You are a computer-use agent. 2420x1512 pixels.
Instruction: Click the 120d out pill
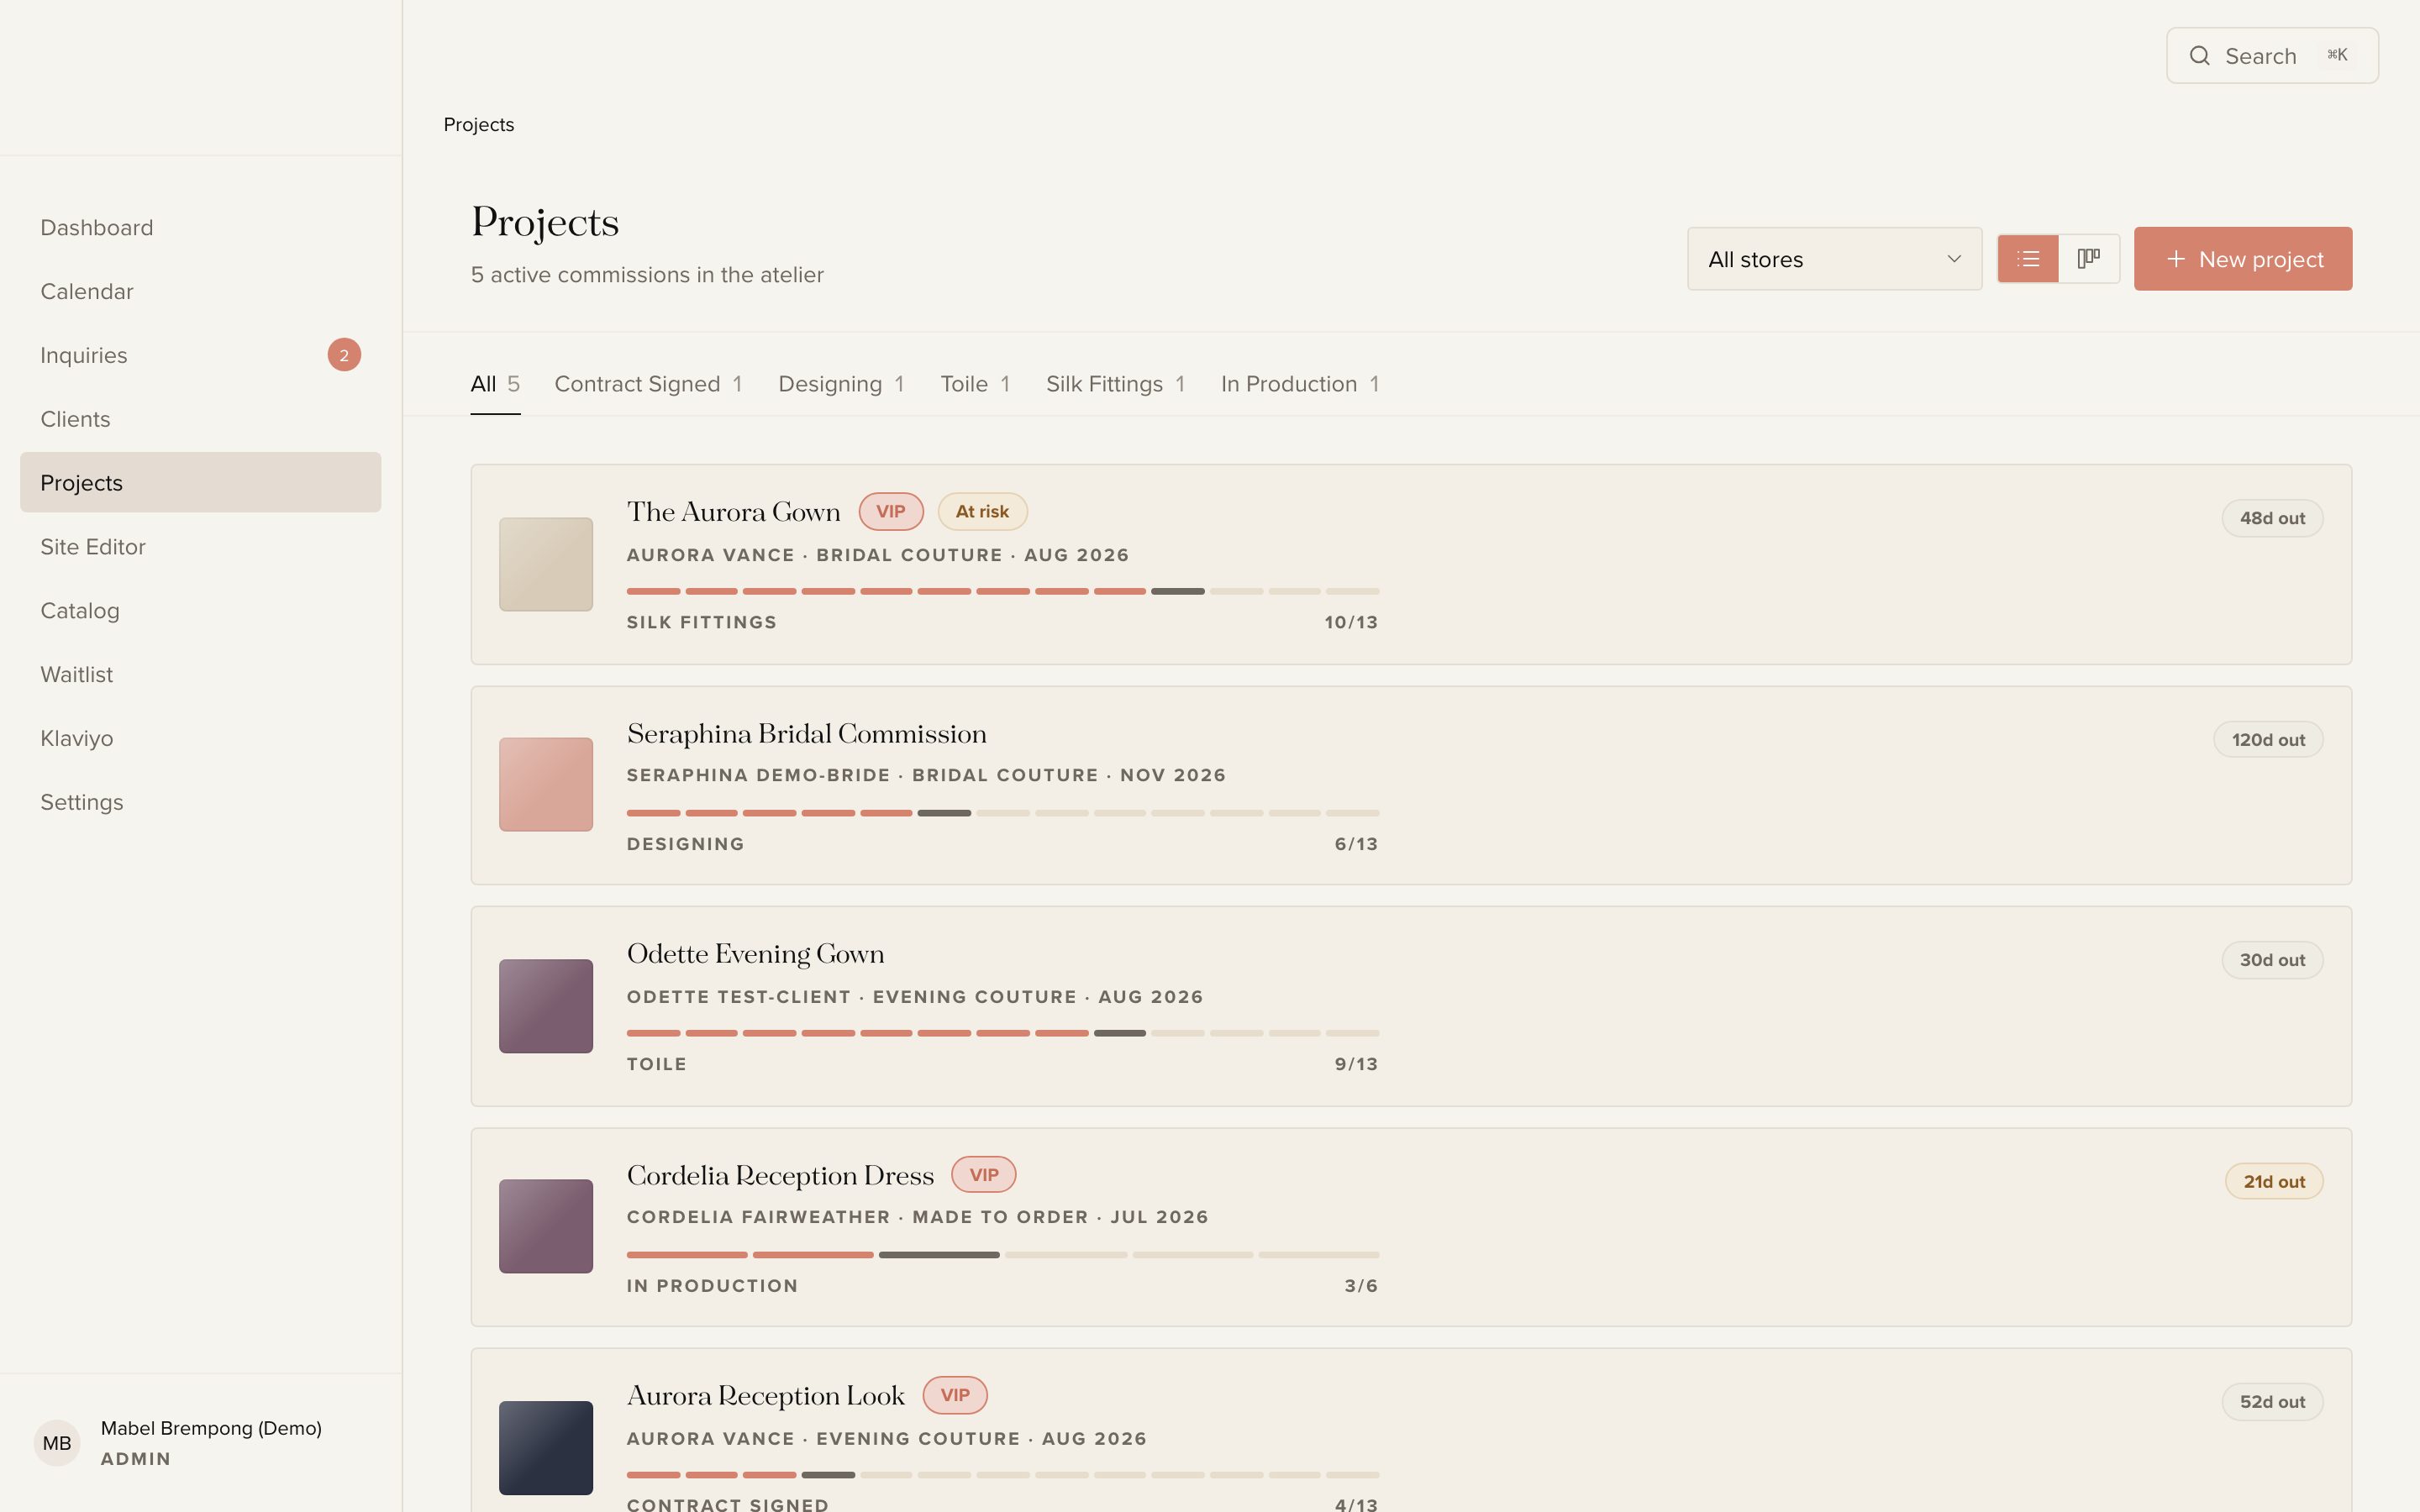click(2268, 740)
